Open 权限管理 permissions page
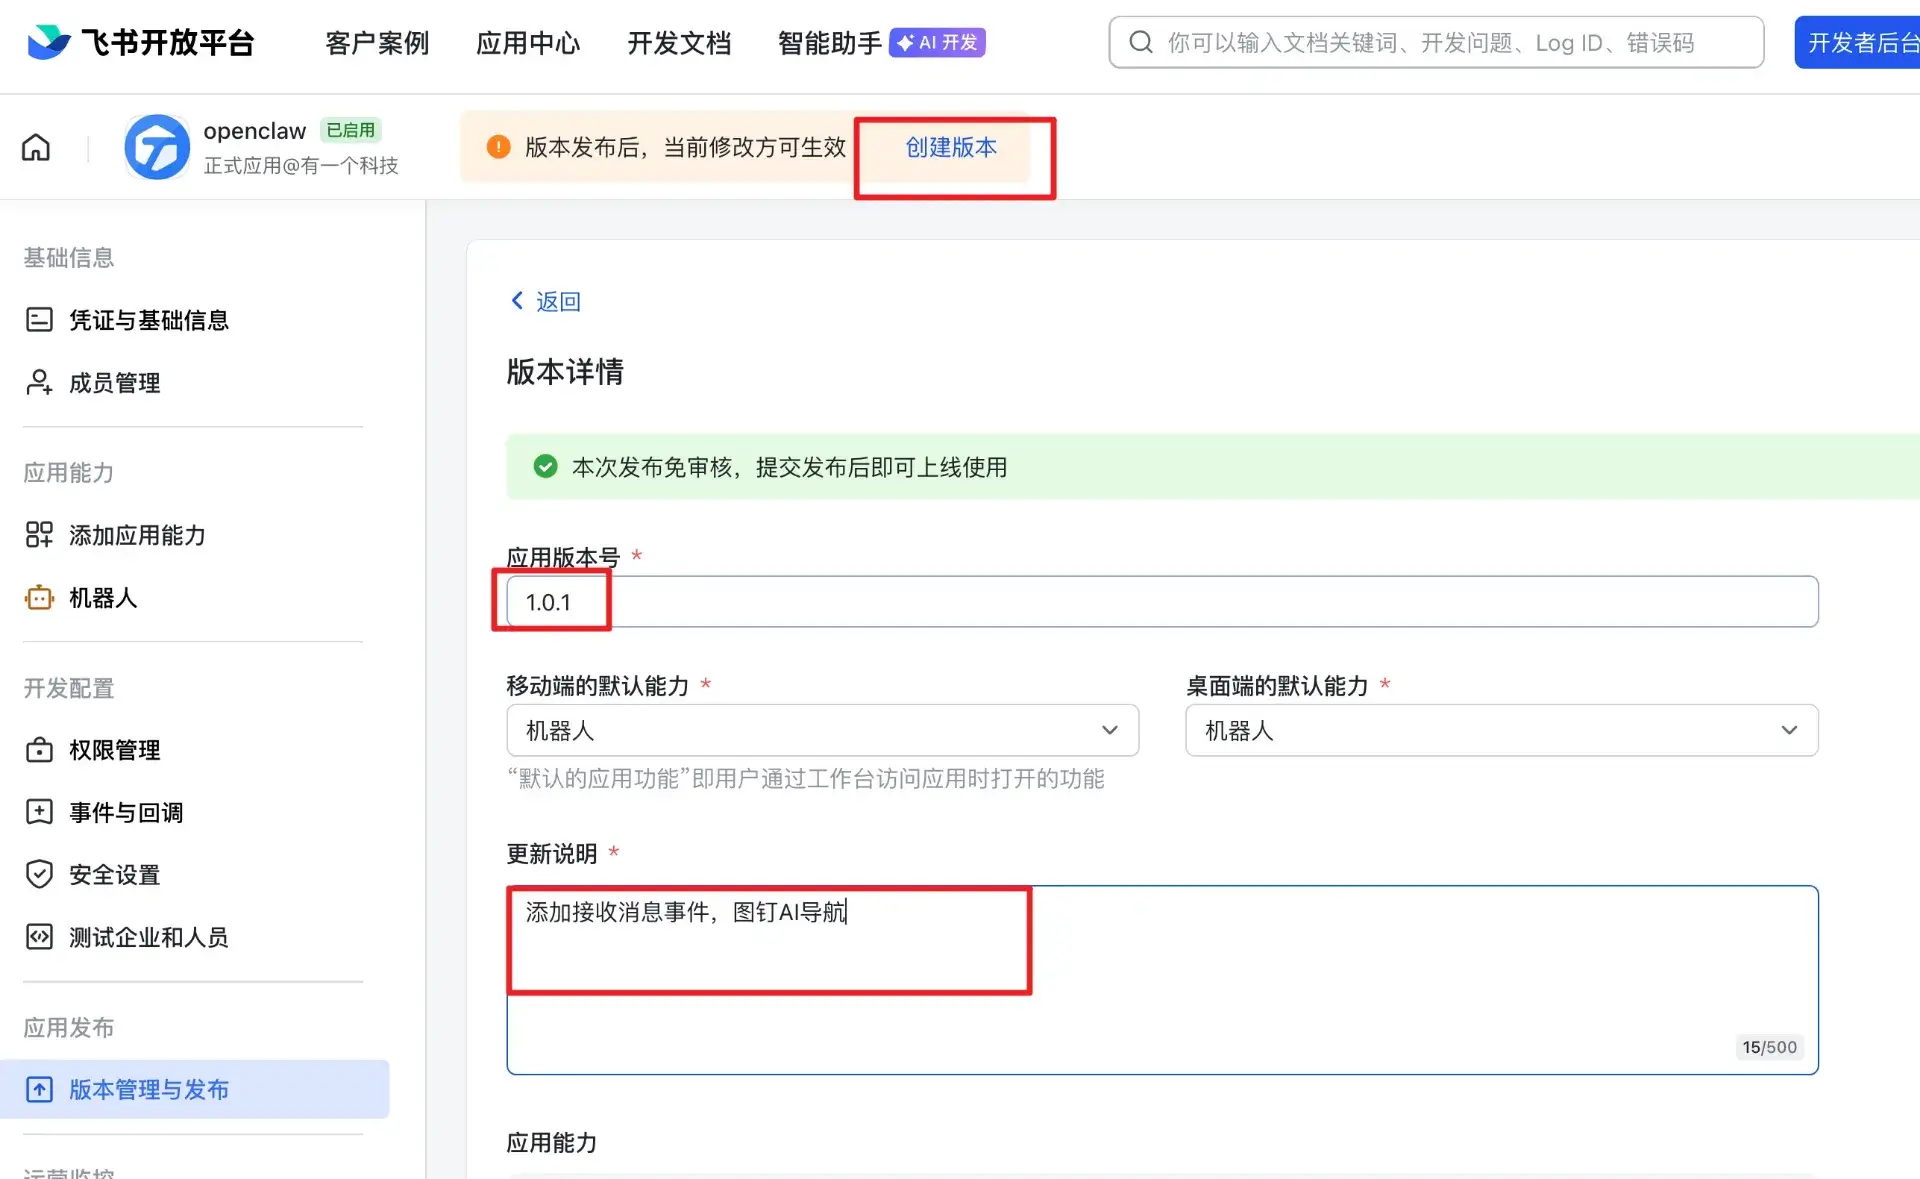 pos(114,750)
